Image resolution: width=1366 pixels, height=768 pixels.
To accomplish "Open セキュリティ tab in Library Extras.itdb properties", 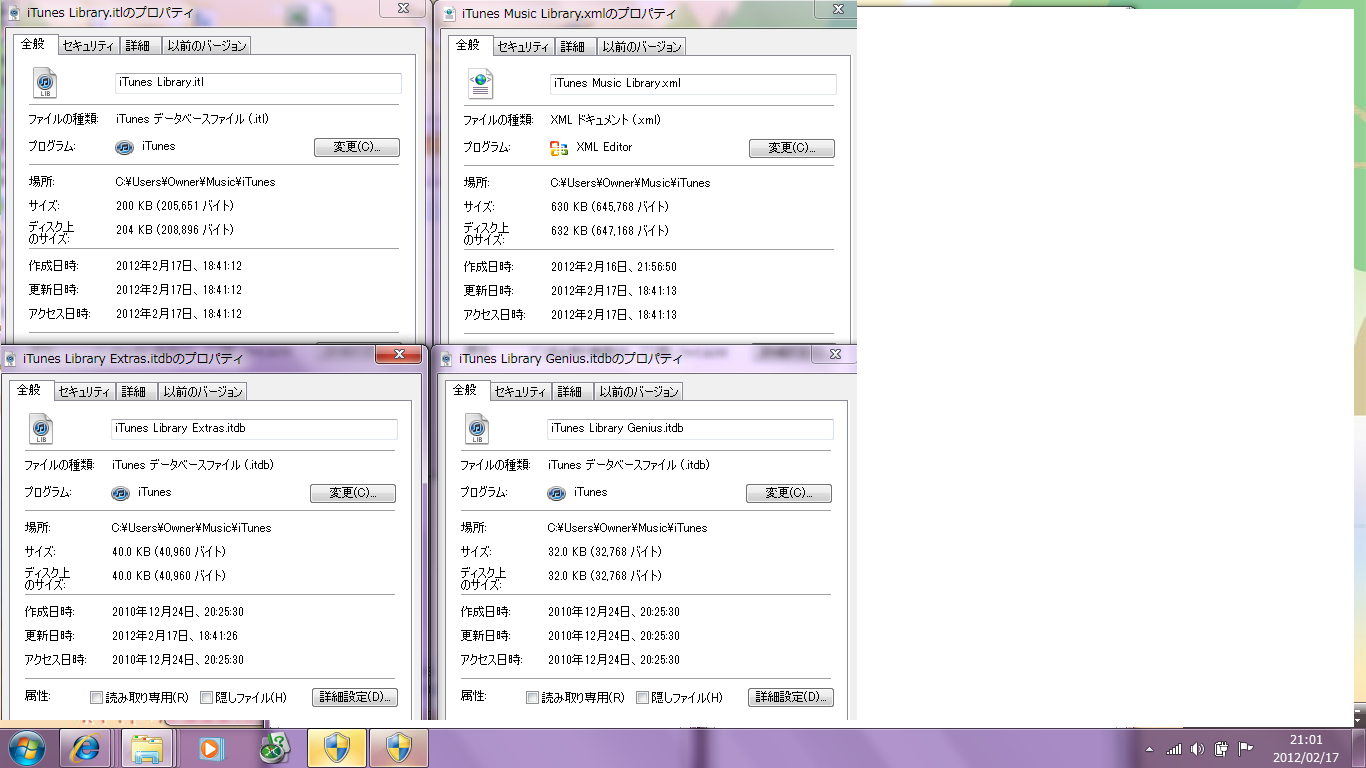I will pos(84,392).
